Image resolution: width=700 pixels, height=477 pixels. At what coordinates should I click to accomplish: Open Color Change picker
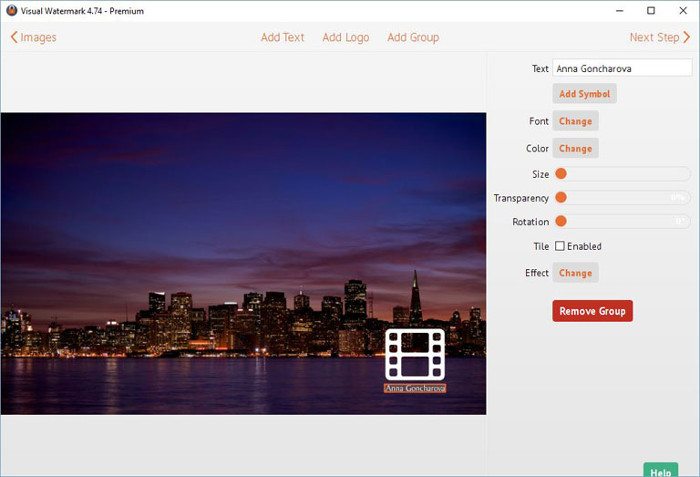[x=575, y=148]
